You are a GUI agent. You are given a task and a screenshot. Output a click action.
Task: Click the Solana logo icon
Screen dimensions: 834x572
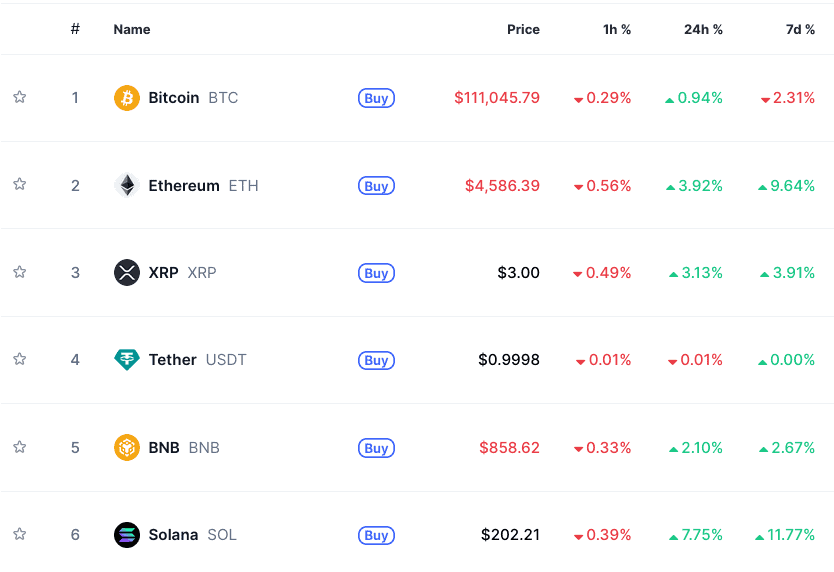127,535
